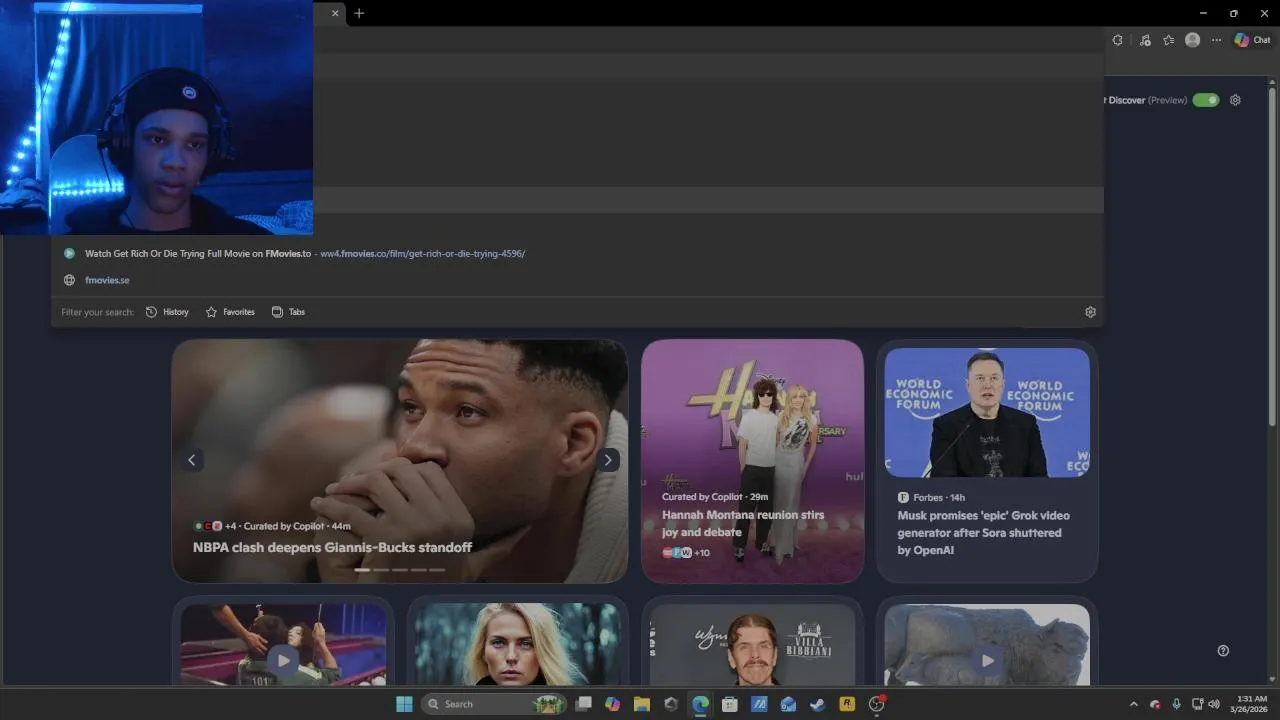Launch Steam from the taskbar
Screen dimensions: 1280x720
pos(817,704)
